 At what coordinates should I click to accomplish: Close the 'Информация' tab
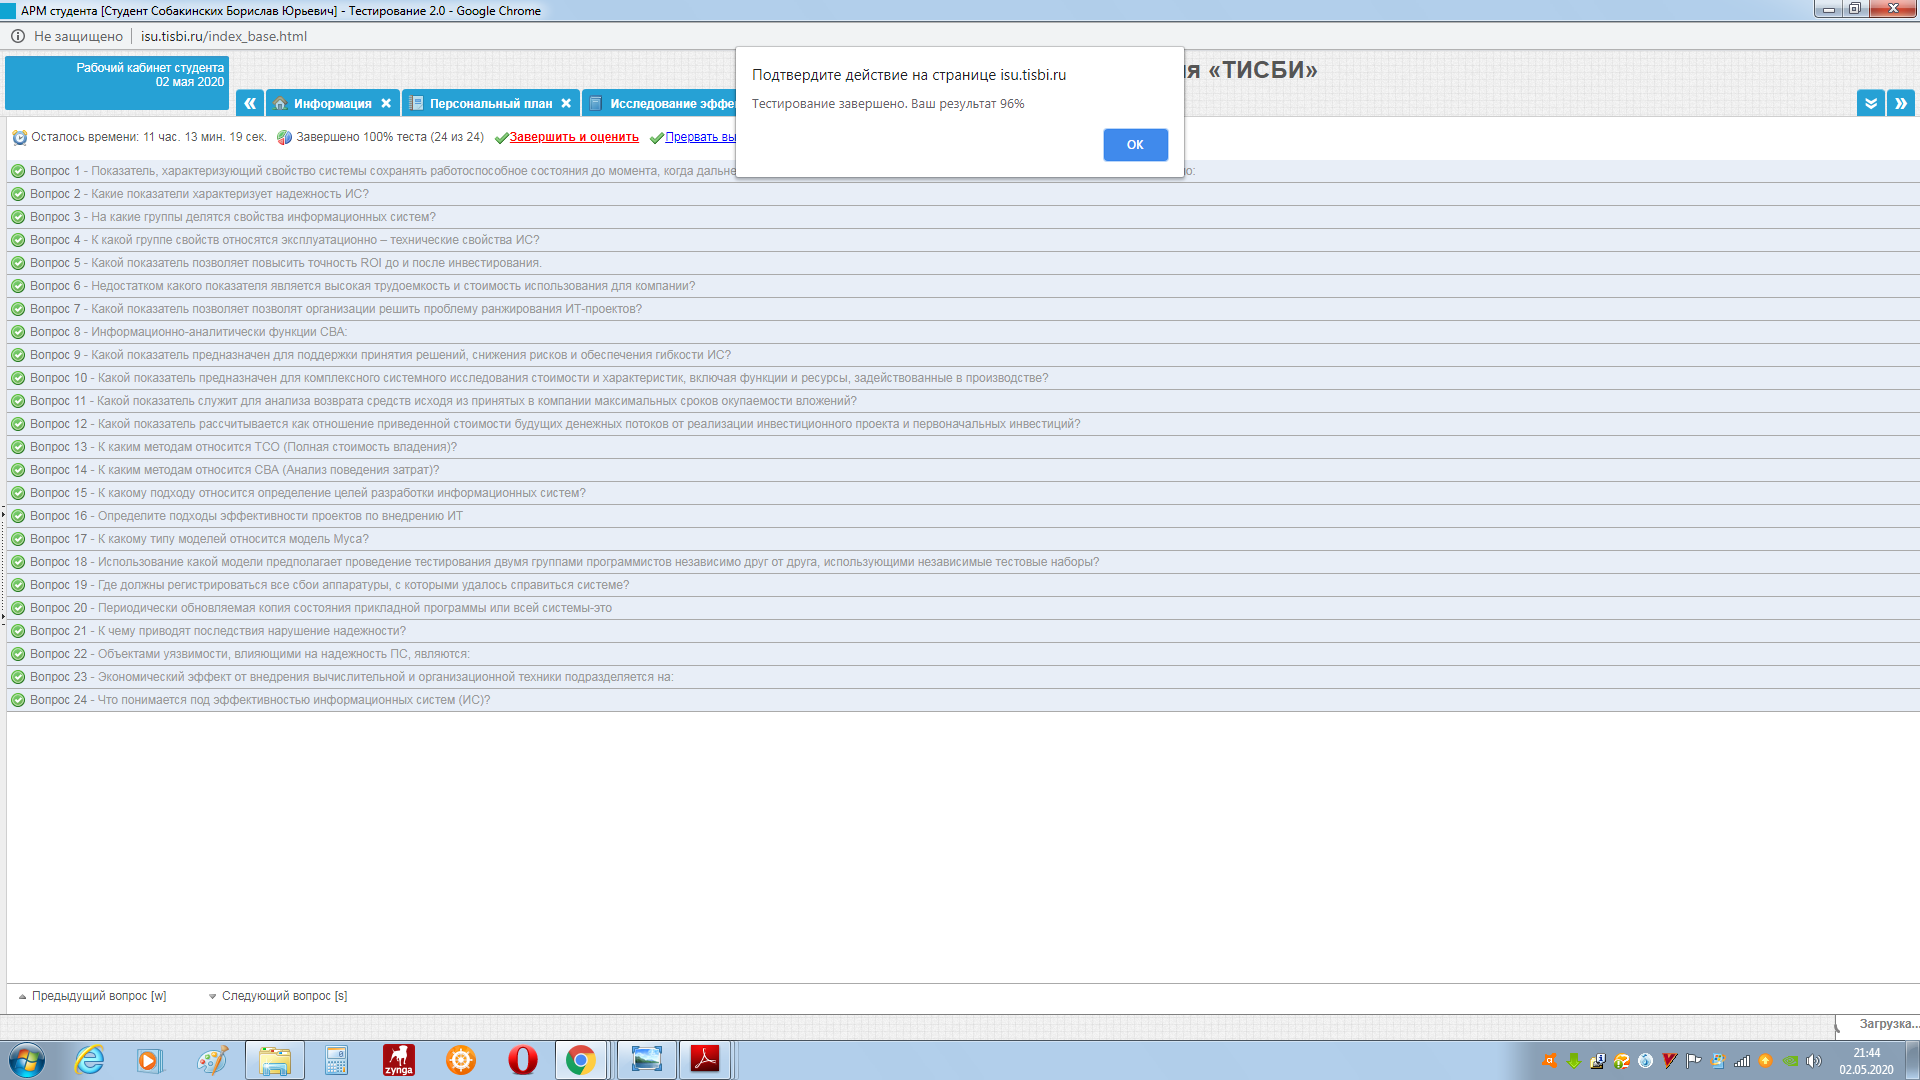tap(386, 104)
